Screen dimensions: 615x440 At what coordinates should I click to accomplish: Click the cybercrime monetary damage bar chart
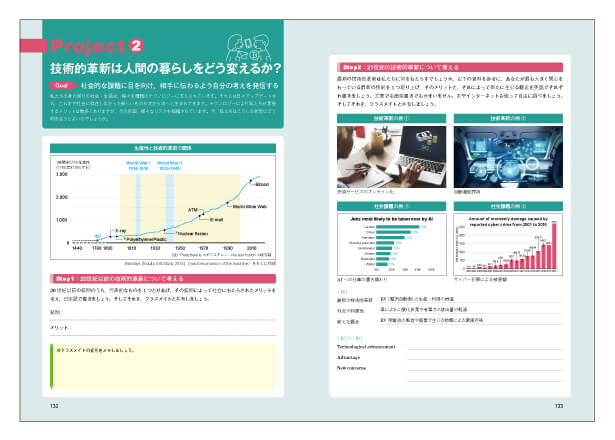click(508, 244)
